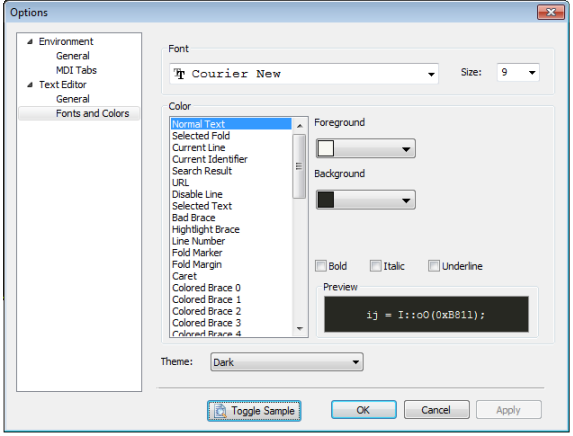Open the Background color dropdown arrow

[406, 200]
